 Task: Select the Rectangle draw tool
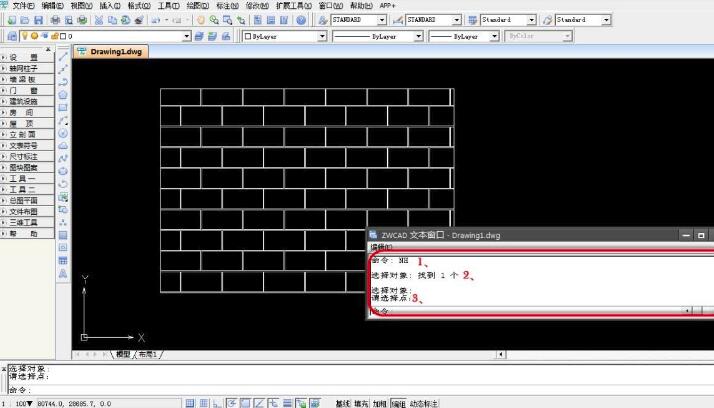(63, 107)
